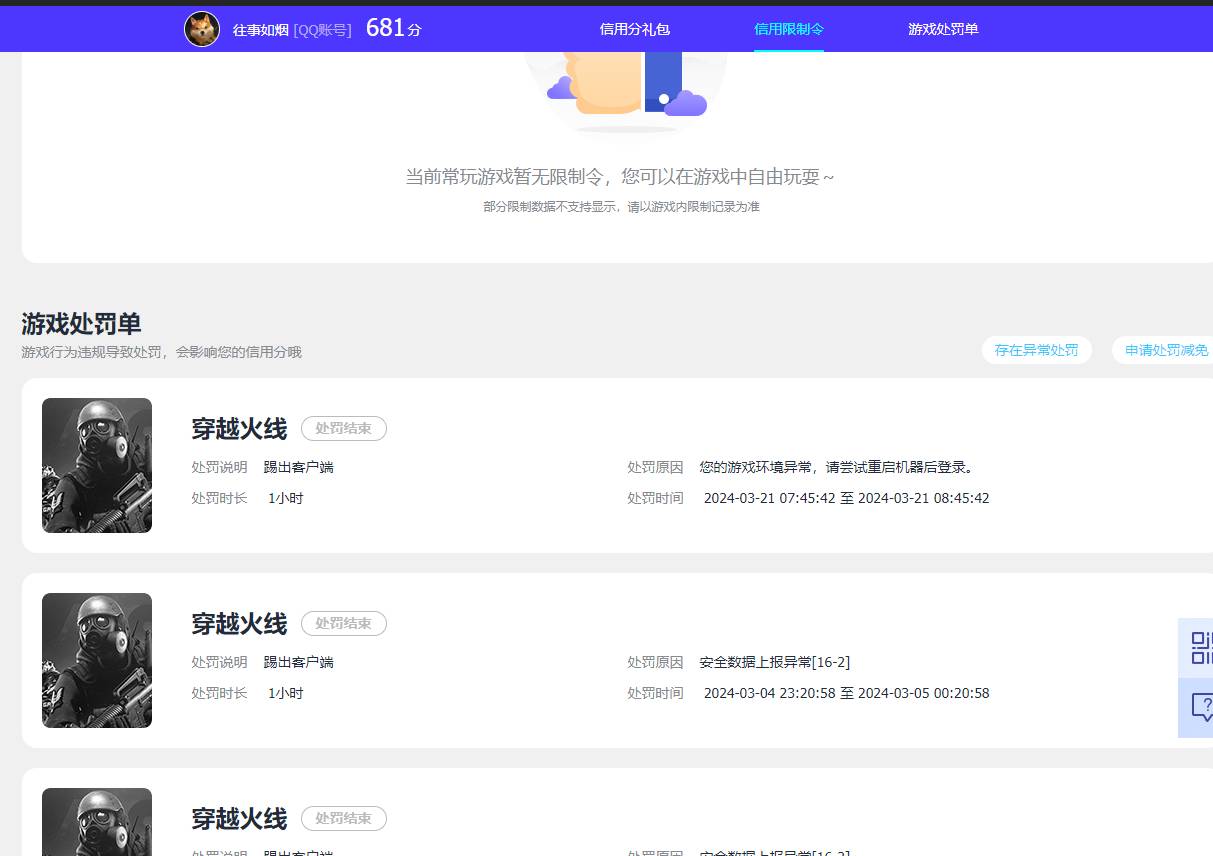The width and height of the screenshot is (1213, 856).
Task: Click the first 穿越火线 game icon
Action: 96,465
